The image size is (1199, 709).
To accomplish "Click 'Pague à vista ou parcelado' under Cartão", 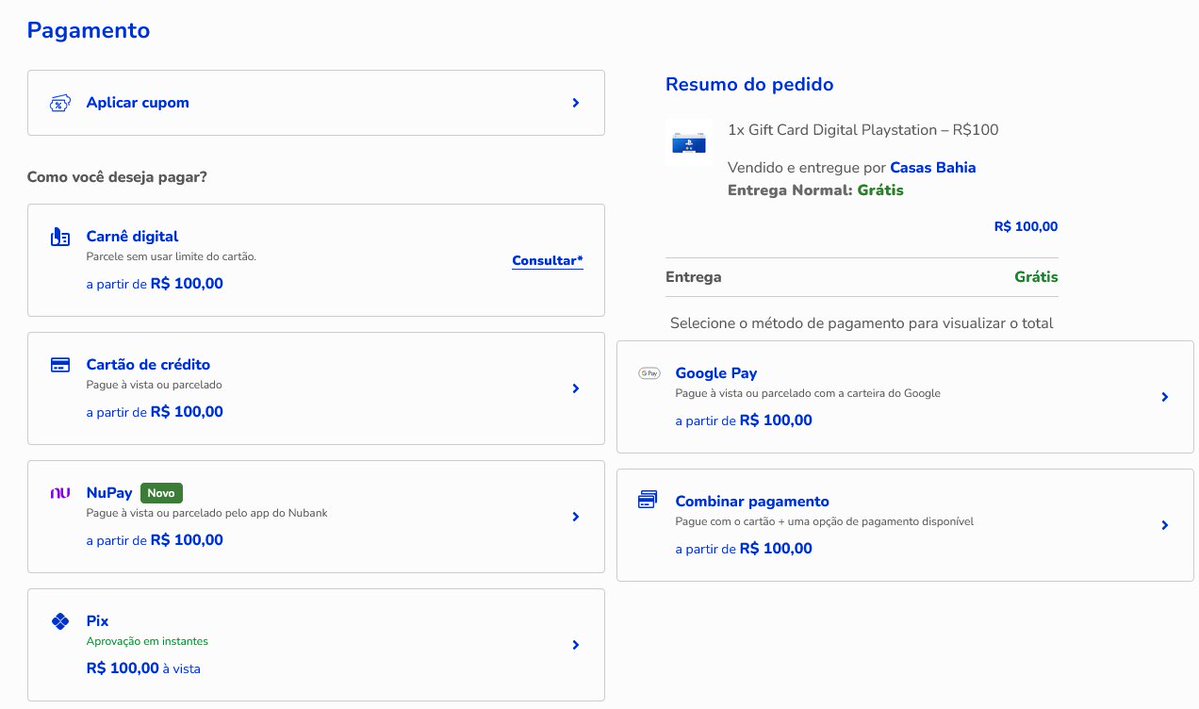I will [x=154, y=385].
